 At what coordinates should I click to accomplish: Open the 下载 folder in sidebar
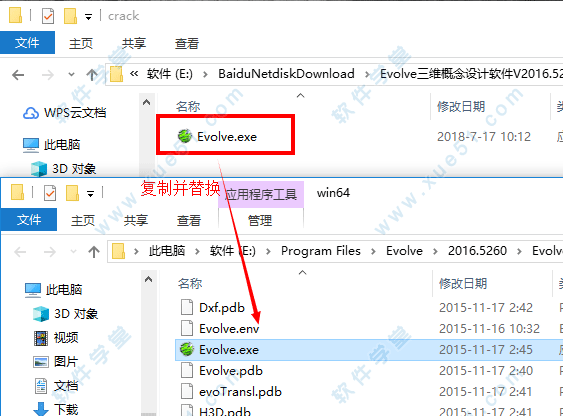click(x=56, y=409)
